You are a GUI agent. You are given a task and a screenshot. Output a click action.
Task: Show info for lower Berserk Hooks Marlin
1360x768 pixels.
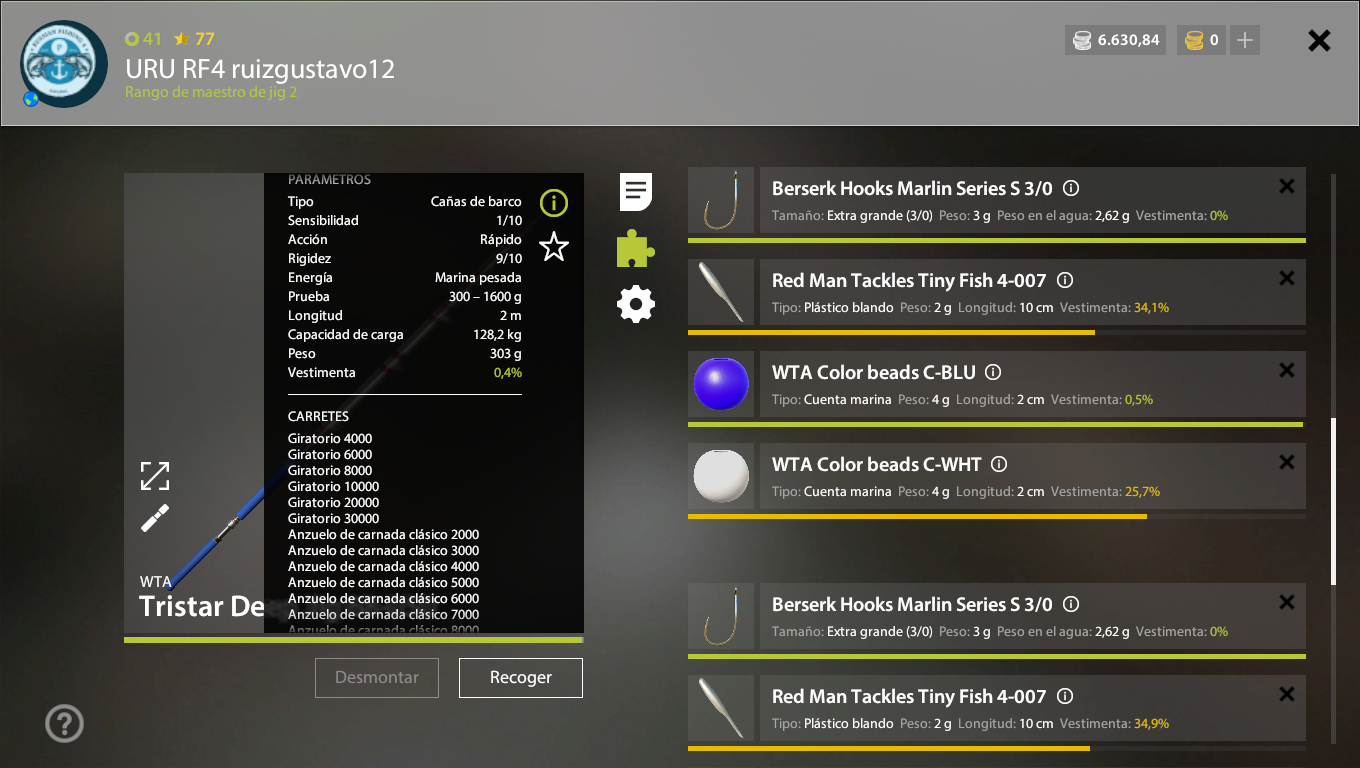tap(1071, 604)
